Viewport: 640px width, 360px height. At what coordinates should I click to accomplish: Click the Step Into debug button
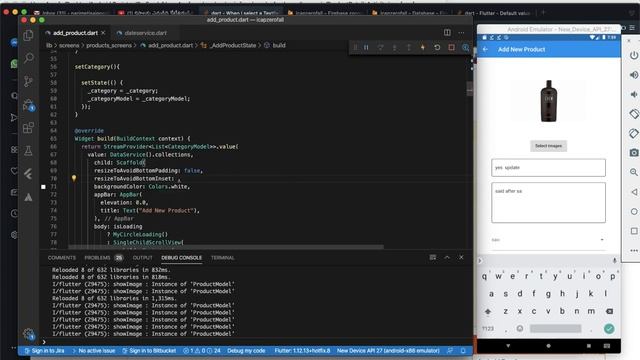tap(394, 47)
